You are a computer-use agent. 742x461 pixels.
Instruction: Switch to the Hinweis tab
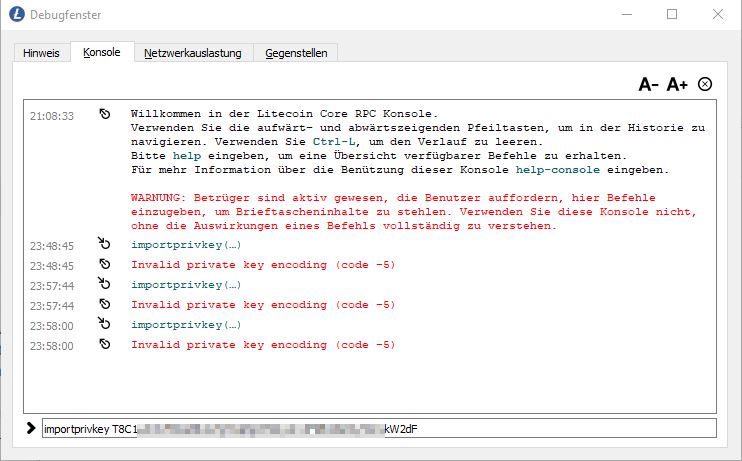(x=41, y=53)
